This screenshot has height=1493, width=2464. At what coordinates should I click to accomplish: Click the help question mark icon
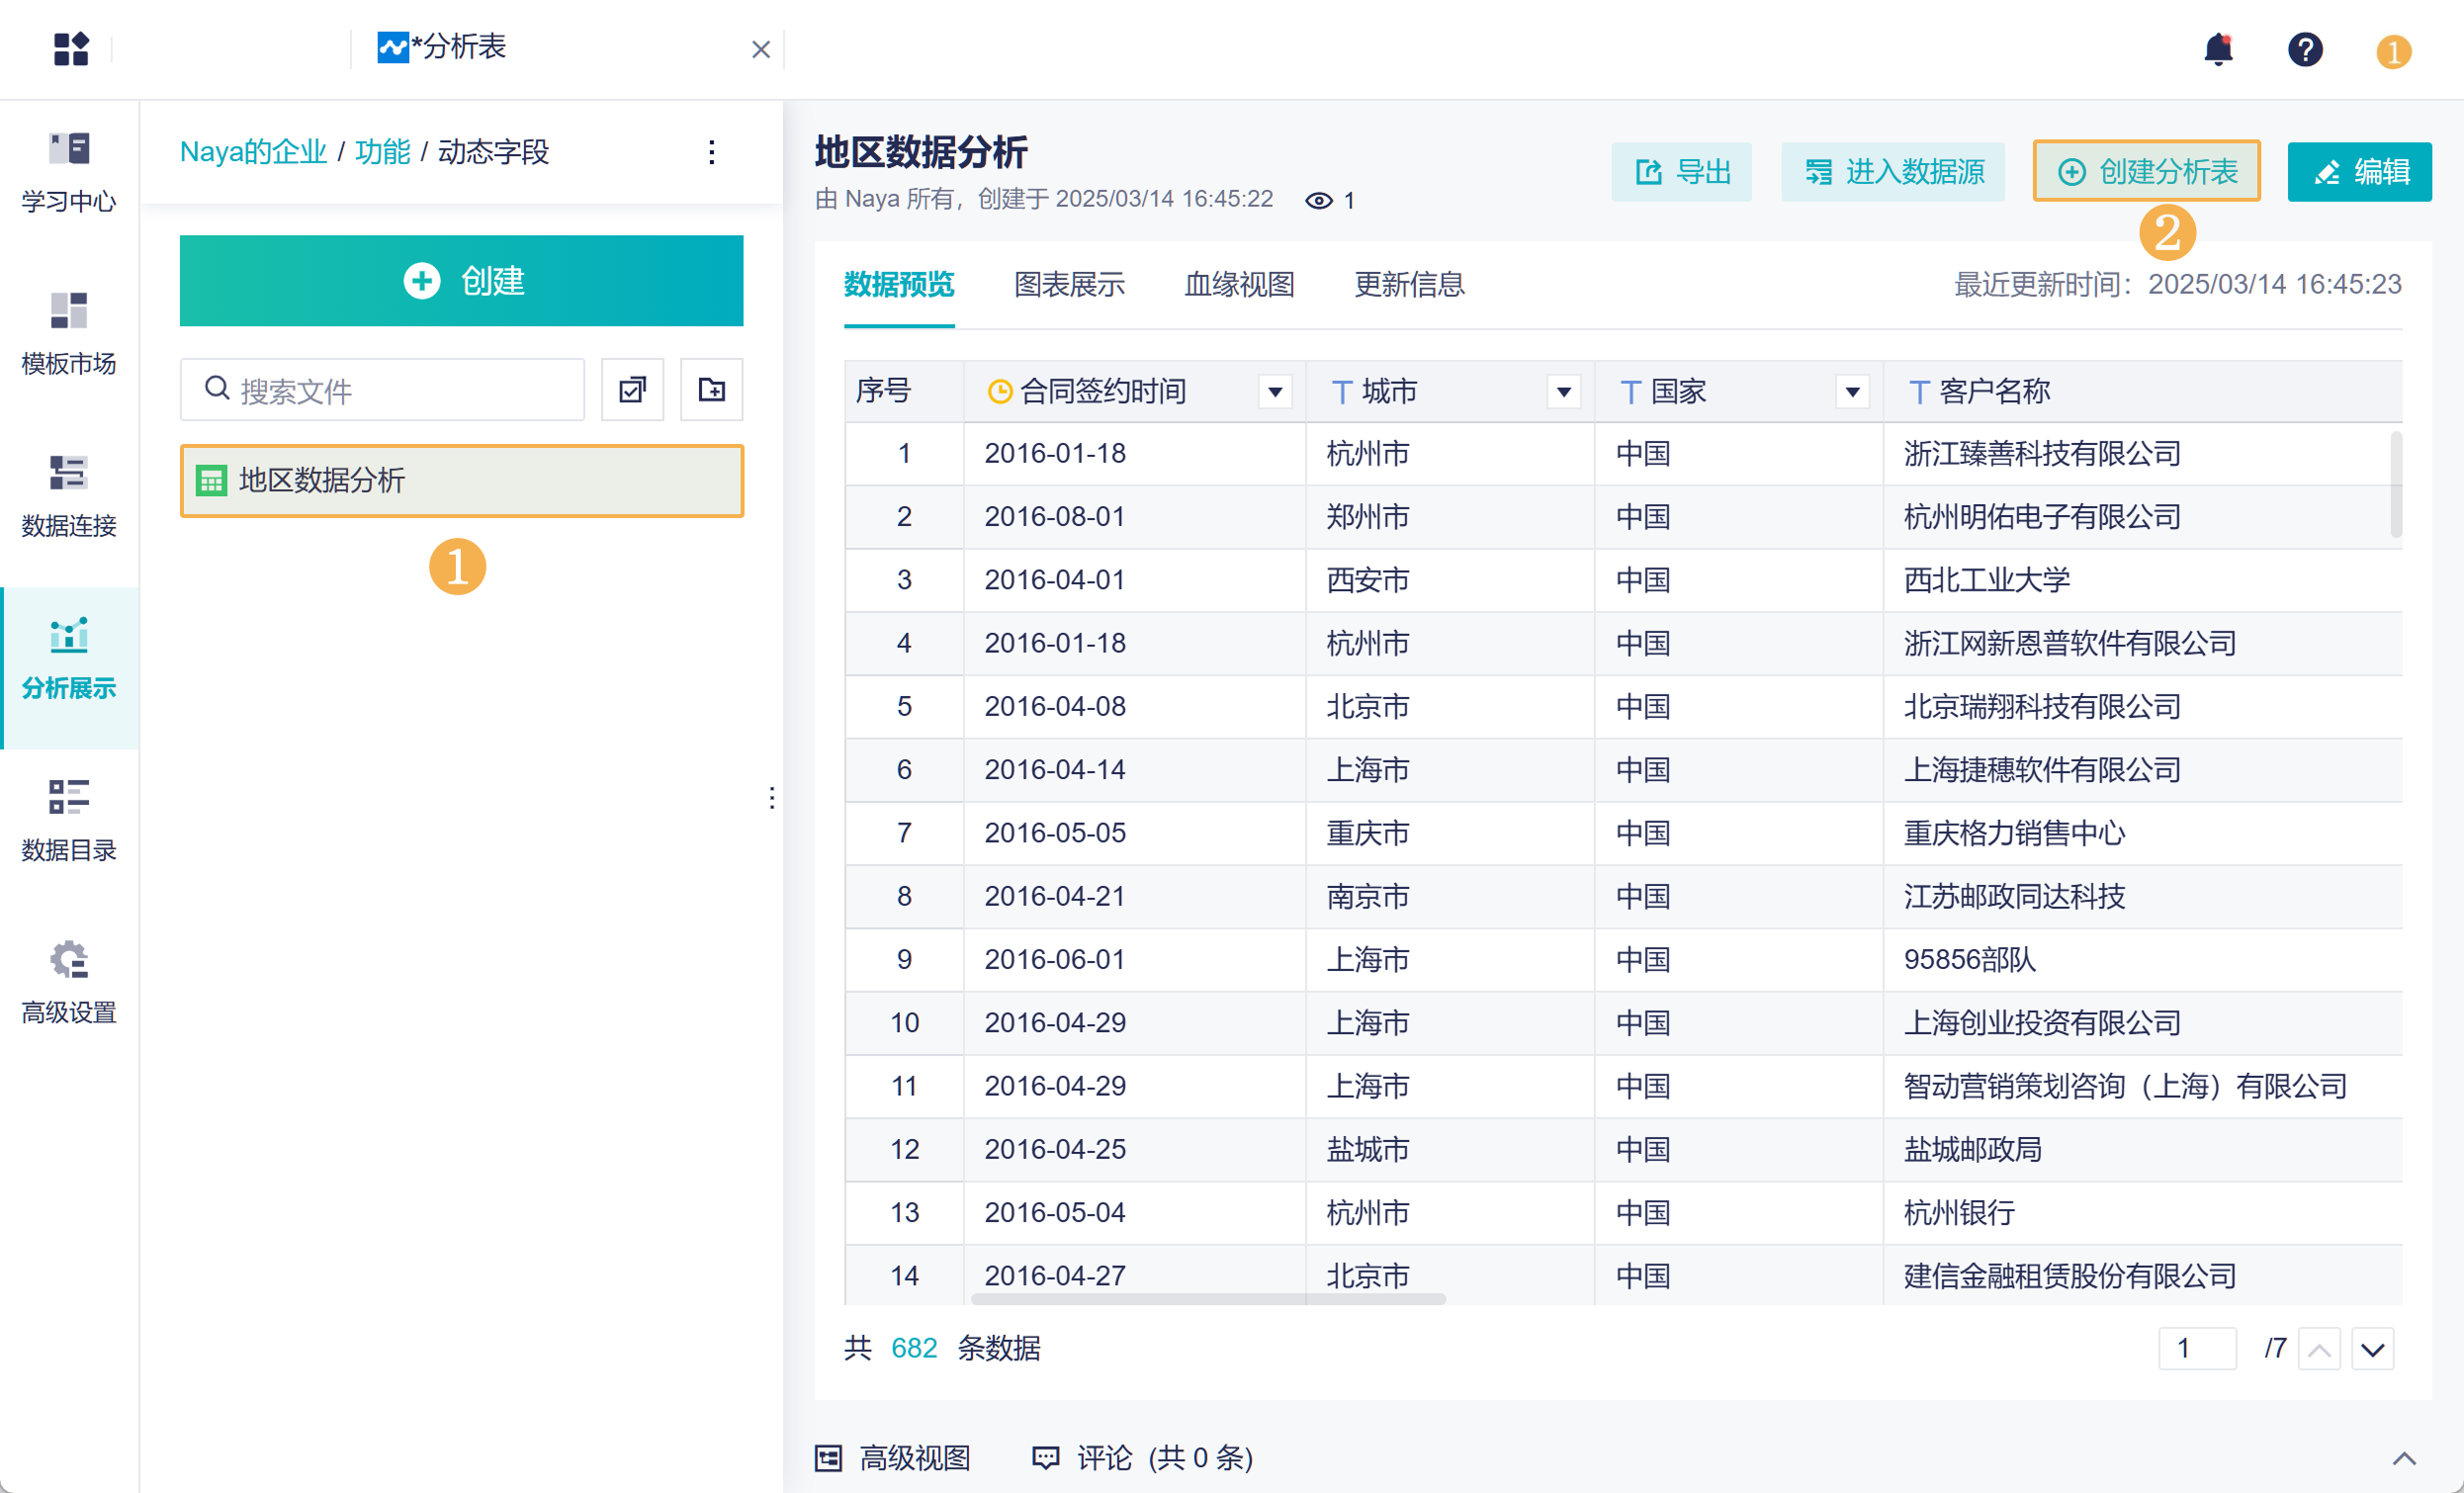tap(2304, 49)
